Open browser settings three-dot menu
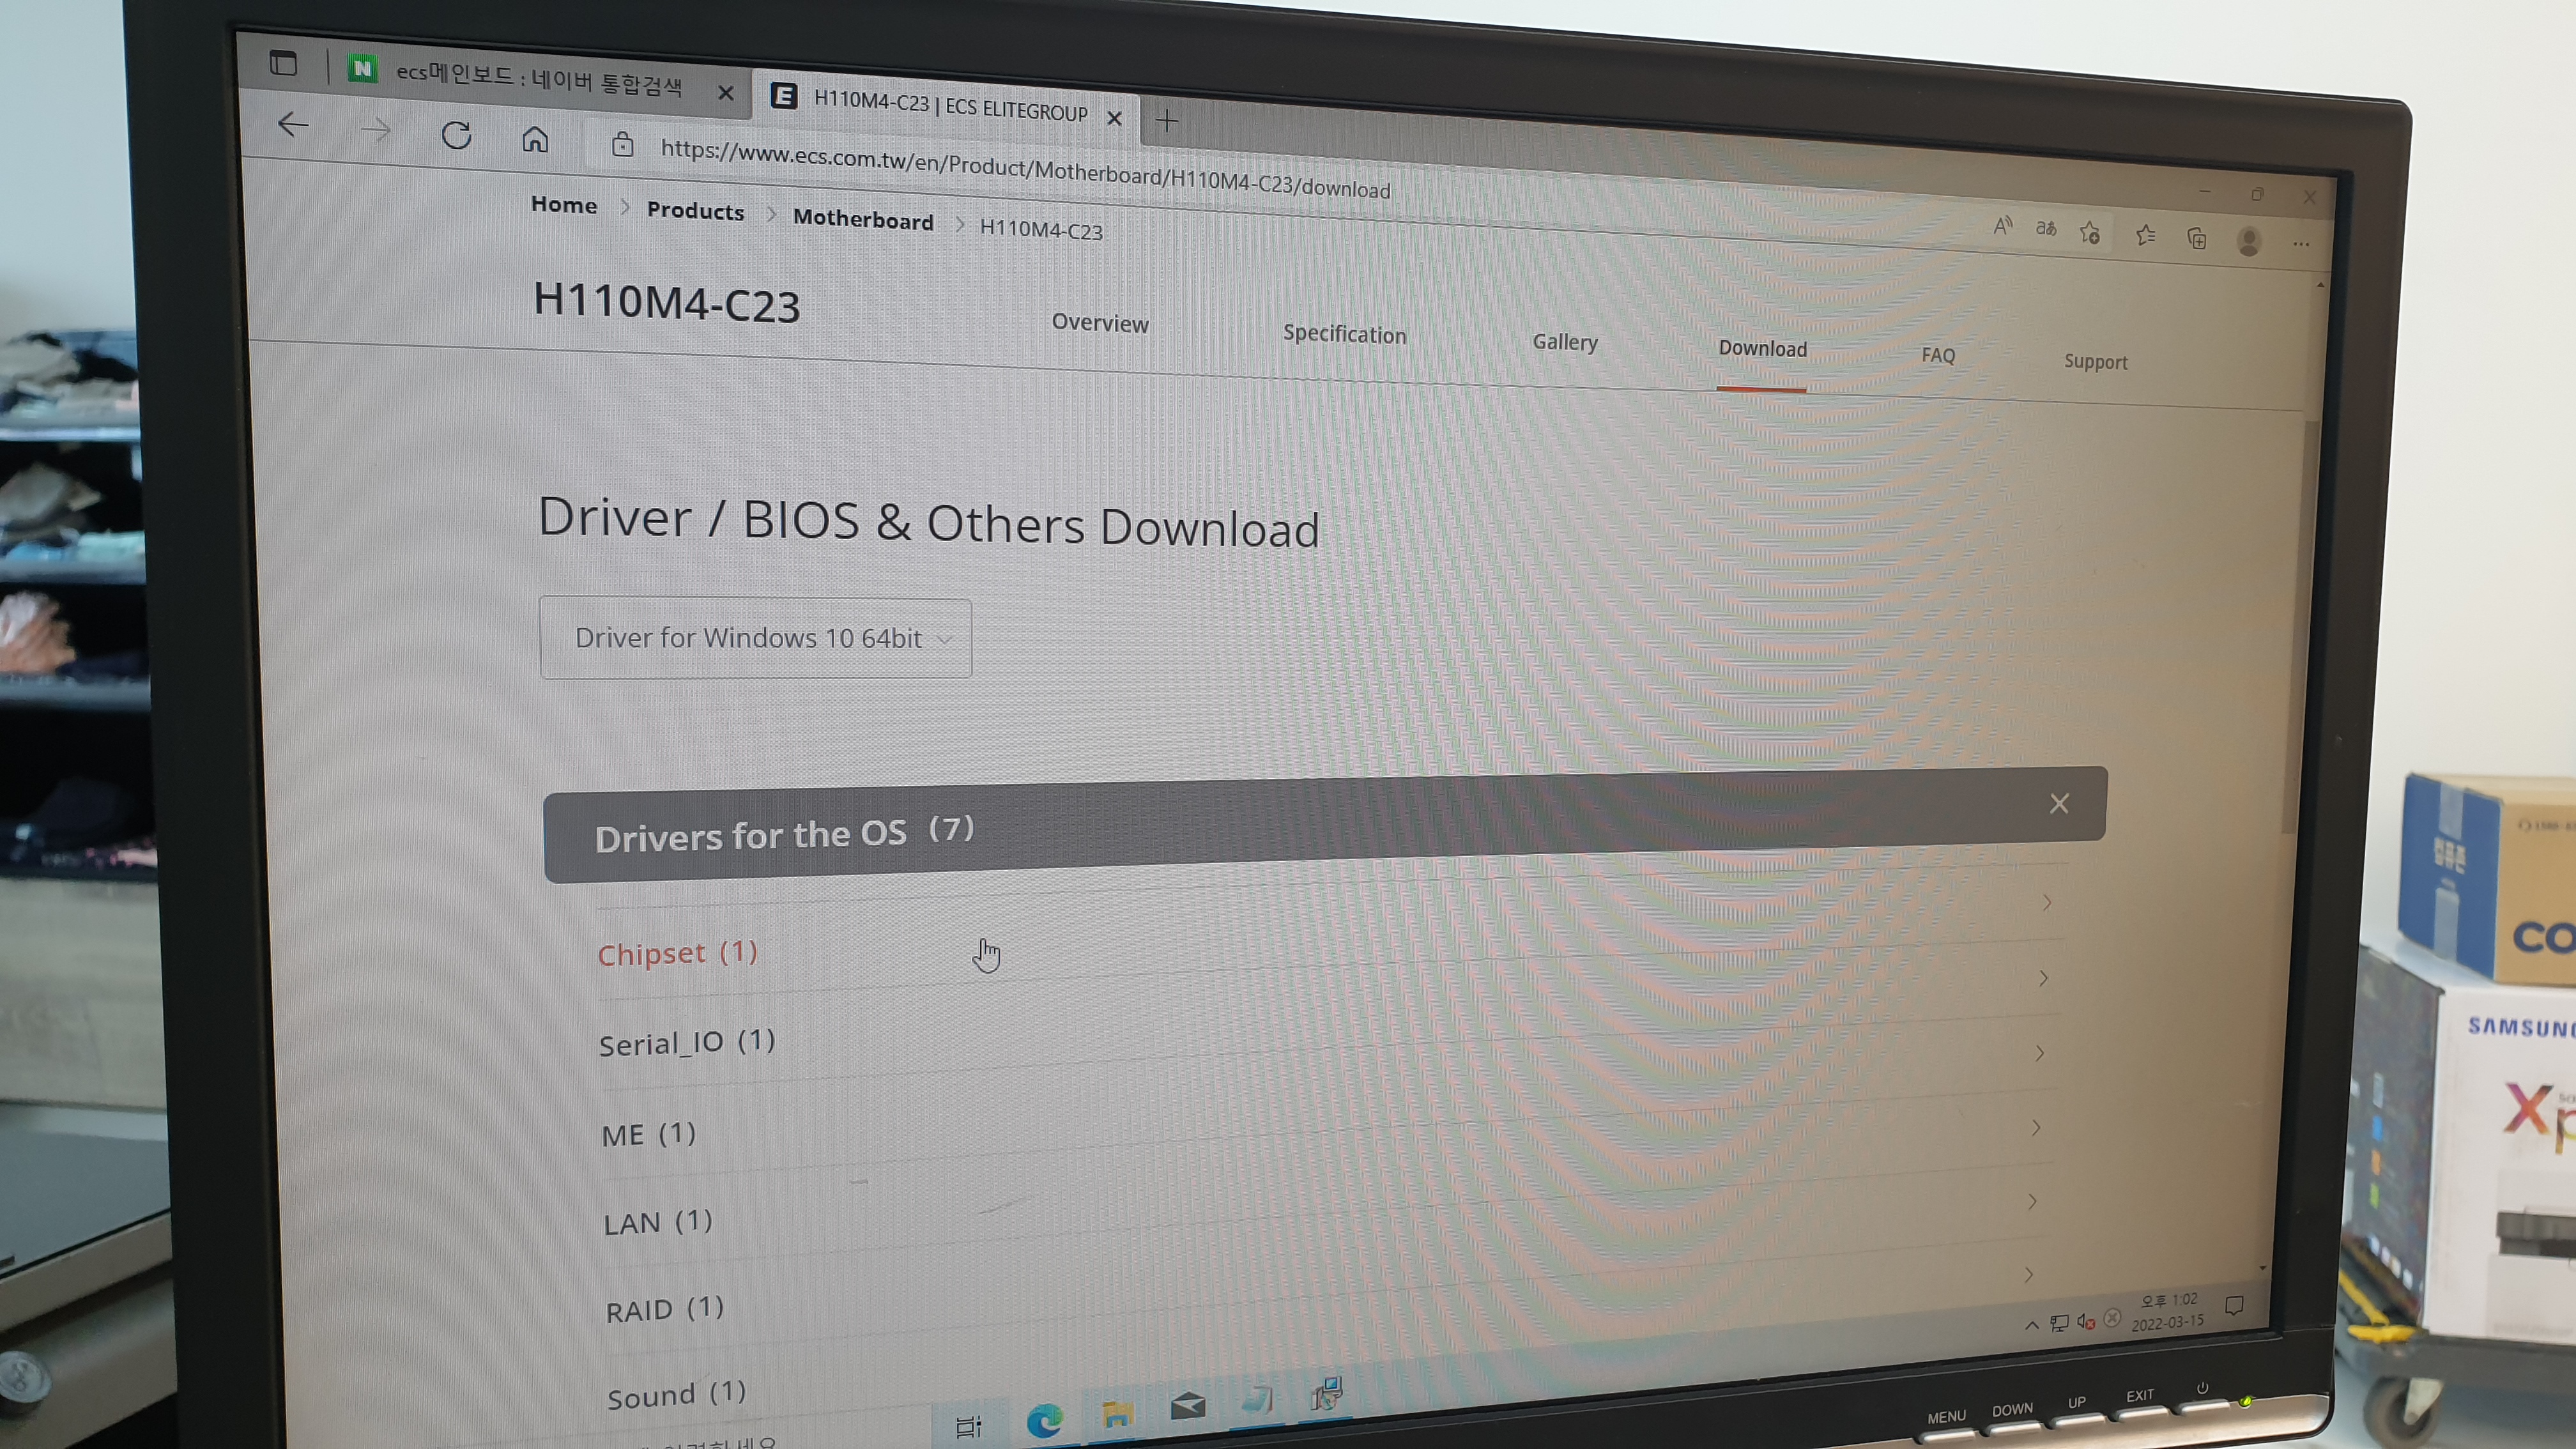Screen dimensions: 2576x1449 click(x=2300, y=244)
